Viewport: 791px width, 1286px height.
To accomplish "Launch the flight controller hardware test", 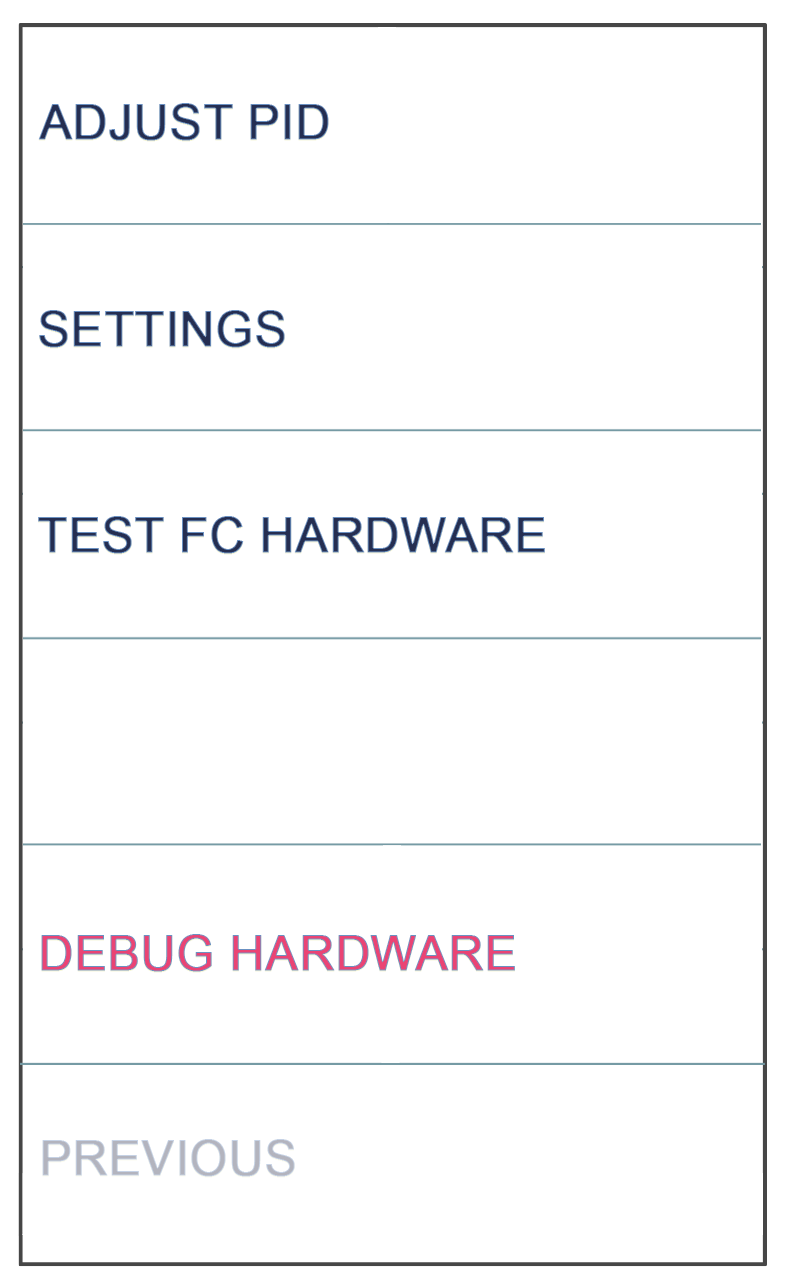I will [x=391, y=535].
